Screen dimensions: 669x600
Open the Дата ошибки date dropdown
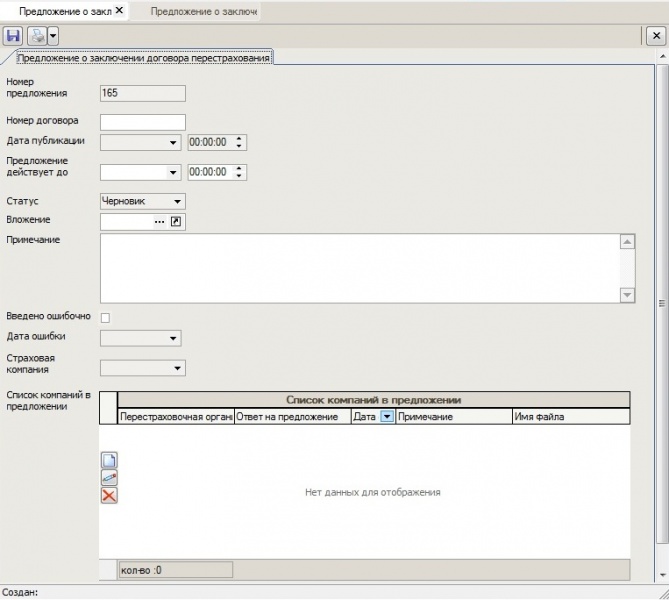click(173, 338)
